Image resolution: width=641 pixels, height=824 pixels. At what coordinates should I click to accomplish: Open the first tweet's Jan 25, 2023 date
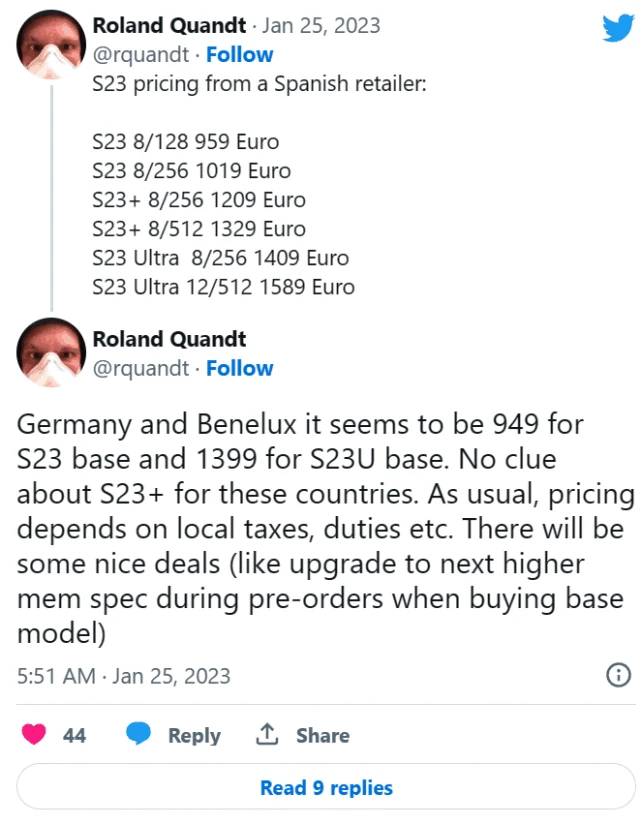321,25
